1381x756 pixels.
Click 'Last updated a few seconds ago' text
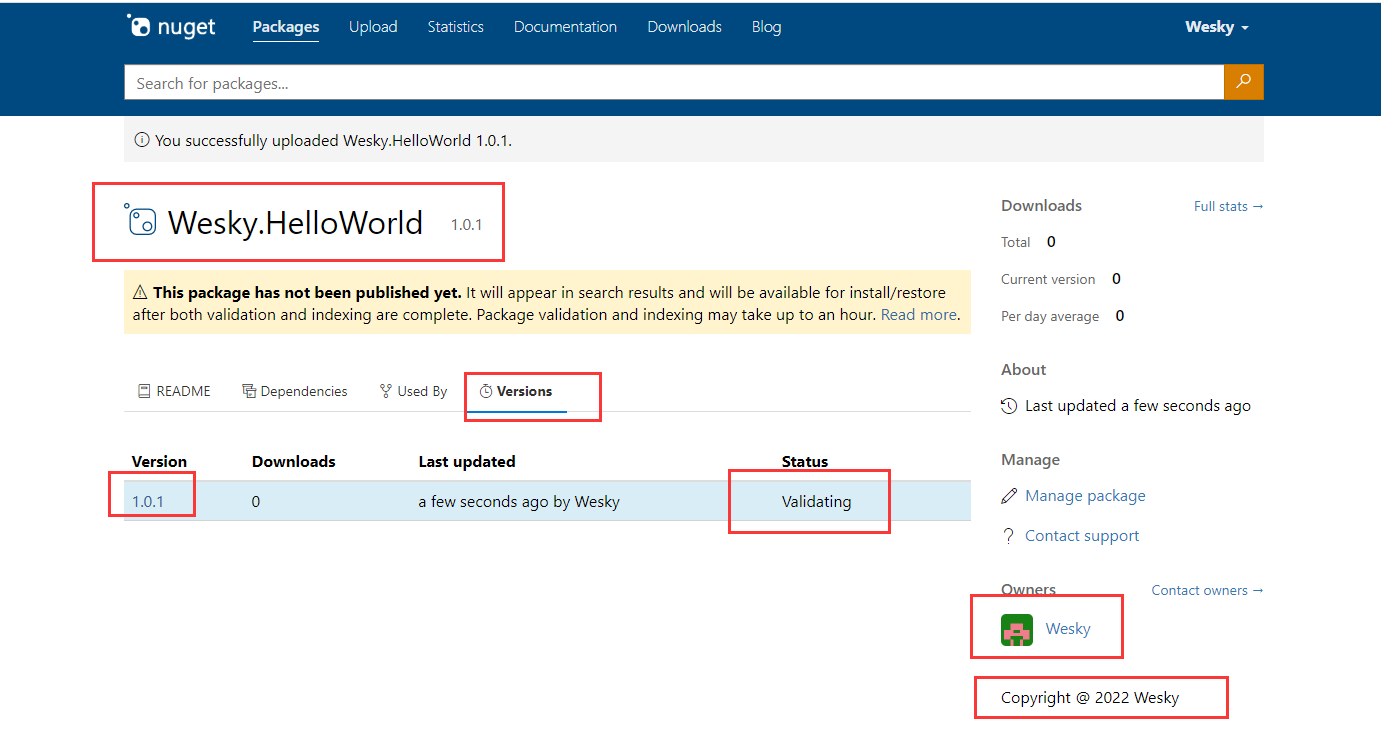click(1138, 406)
